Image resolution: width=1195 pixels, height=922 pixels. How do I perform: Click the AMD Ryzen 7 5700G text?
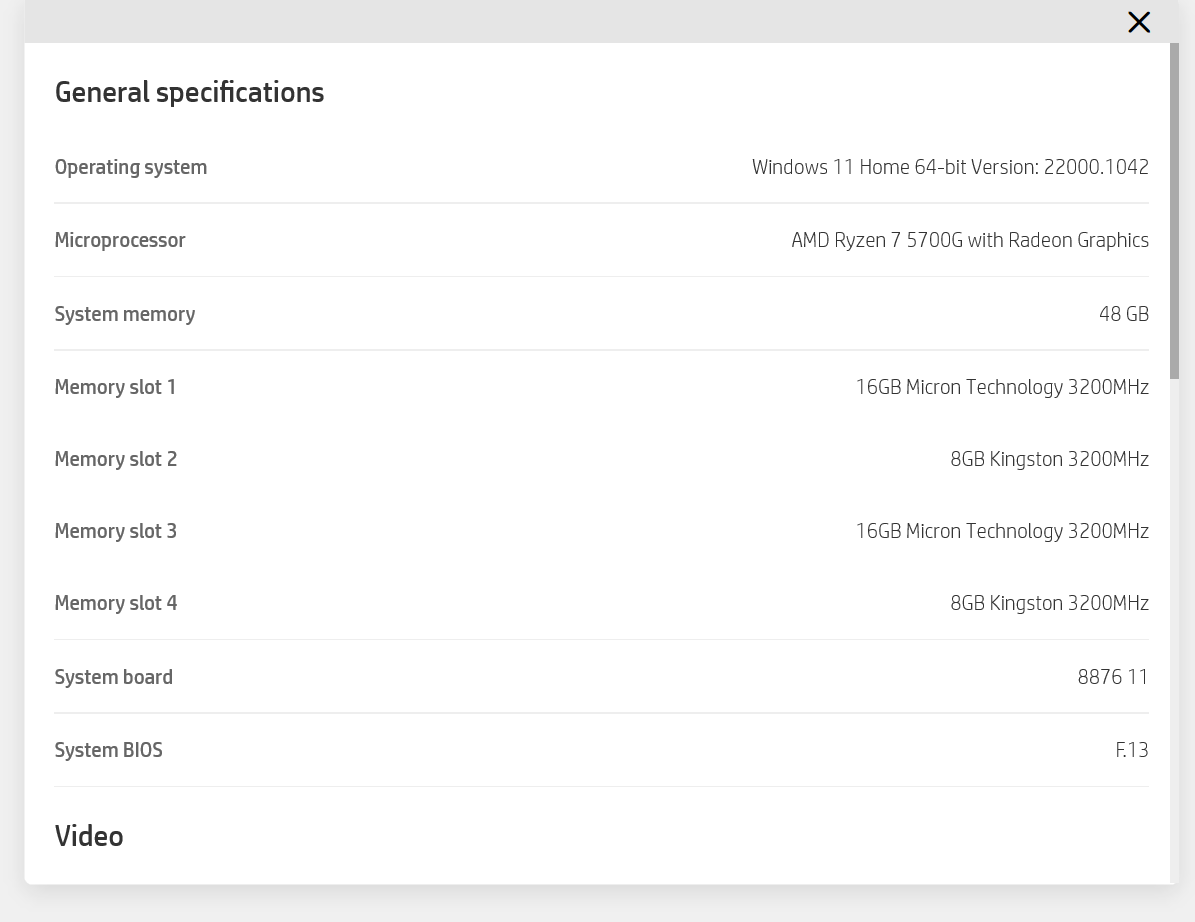(x=969, y=240)
